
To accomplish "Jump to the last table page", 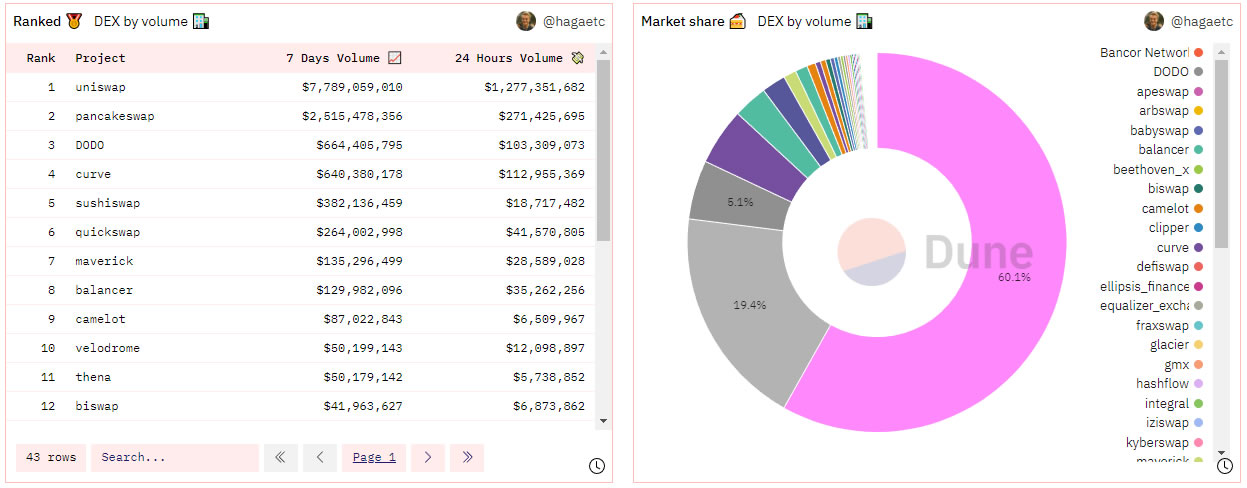I will coord(467,458).
